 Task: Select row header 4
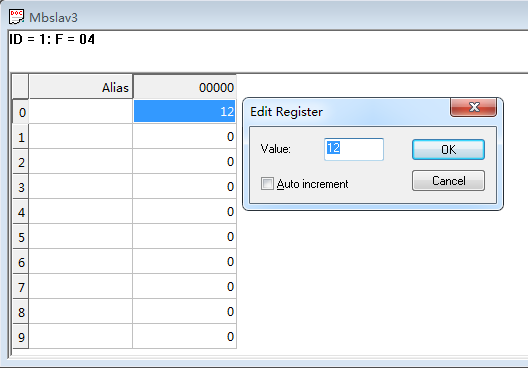[x=21, y=211]
